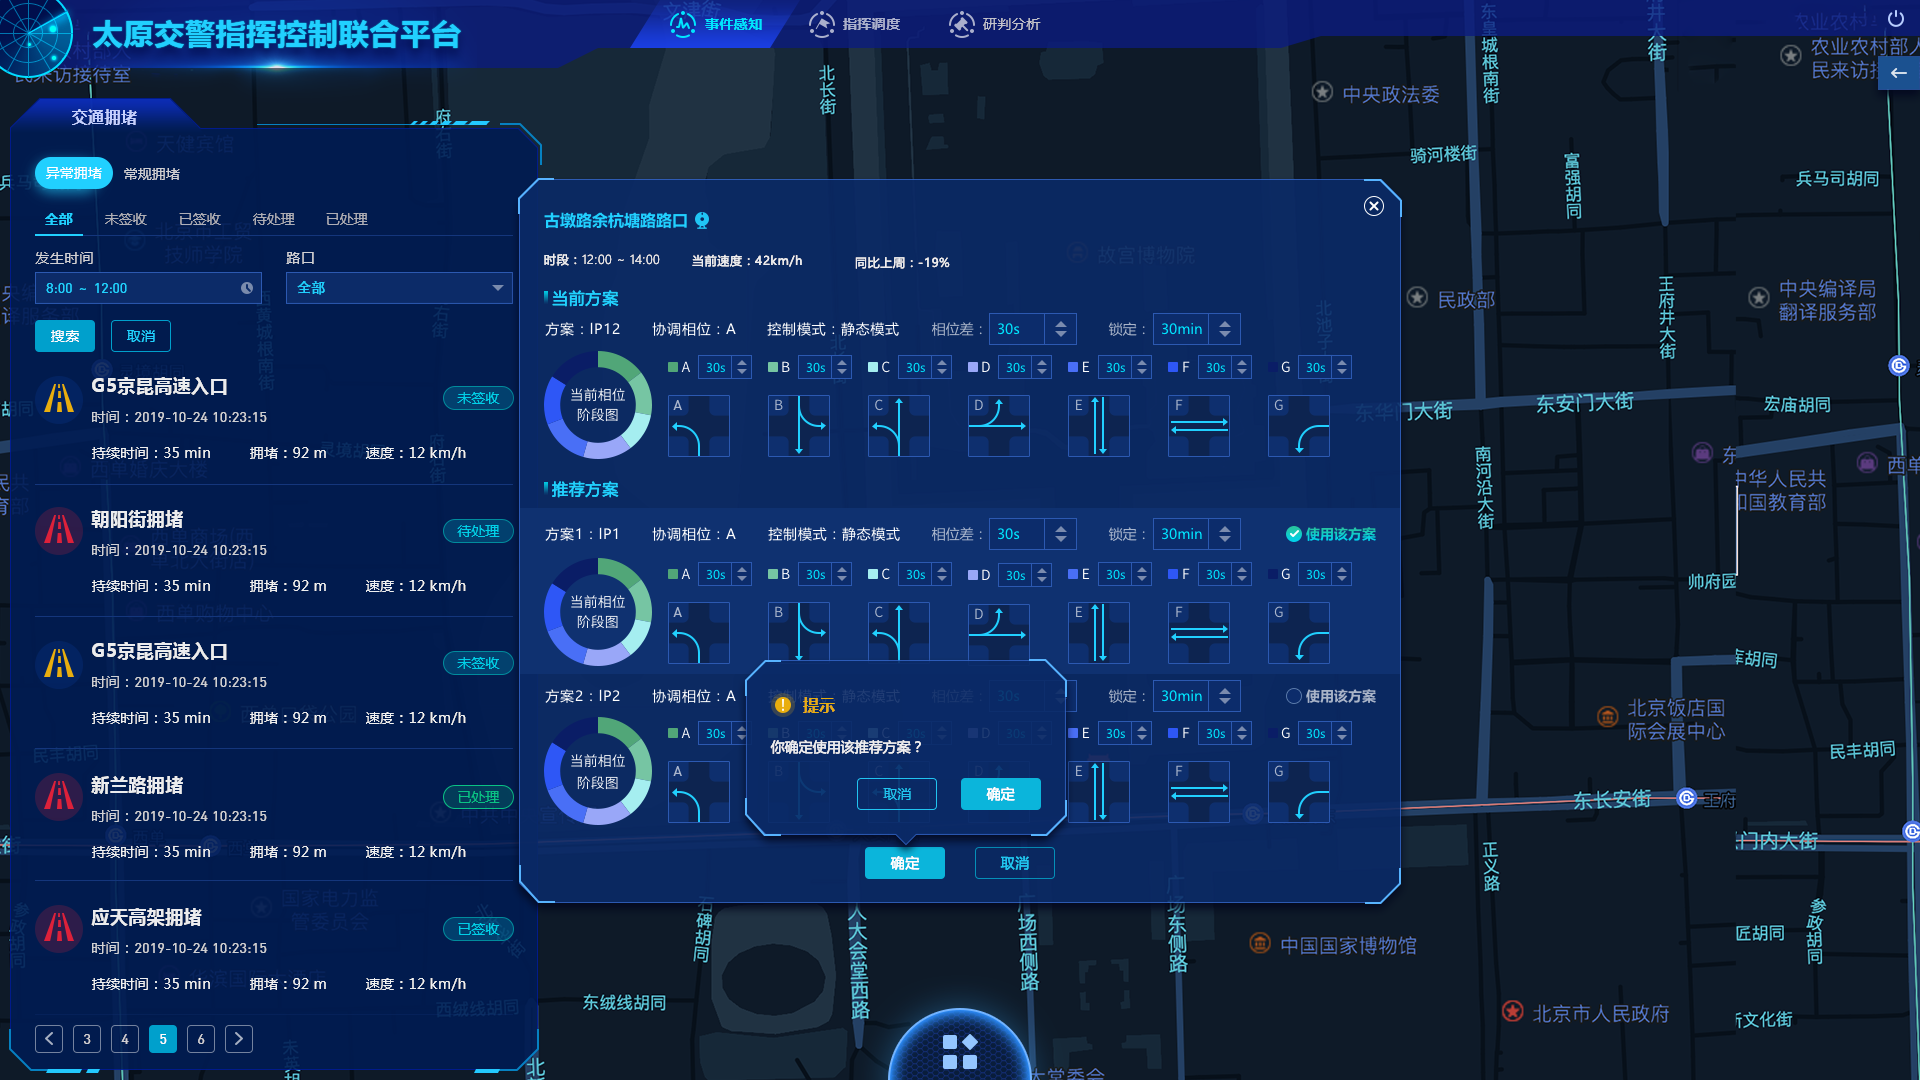The height and width of the screenshot is (1080, 1920).
Task: Select the 待处理 status tab
Action: 274,219
